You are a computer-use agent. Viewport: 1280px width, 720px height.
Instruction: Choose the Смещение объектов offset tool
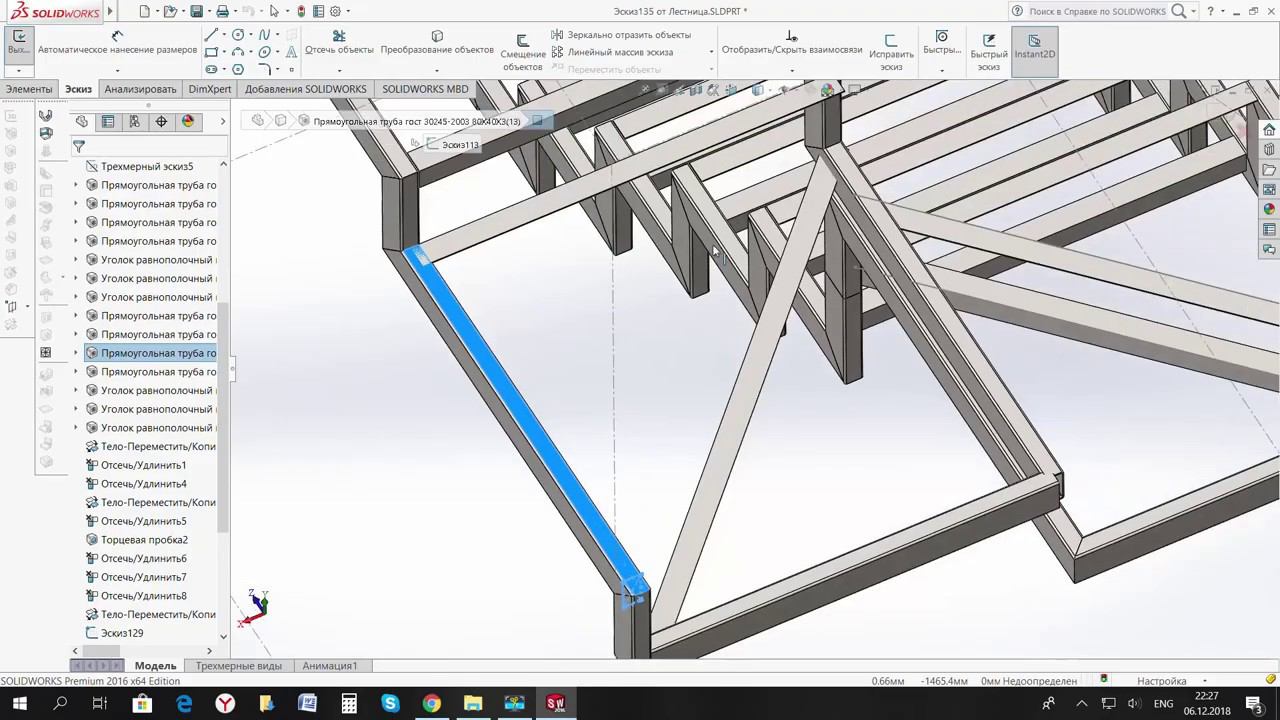(x=523, y=52)
